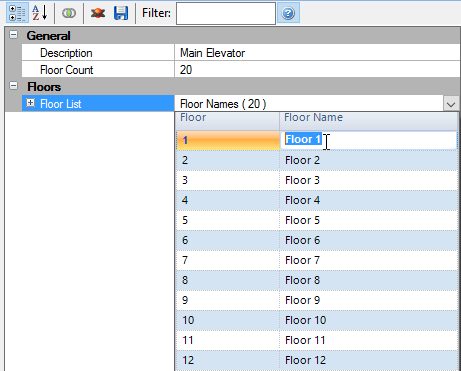
Task: Select the Floor 5 name cell
Action: (368, 220)
